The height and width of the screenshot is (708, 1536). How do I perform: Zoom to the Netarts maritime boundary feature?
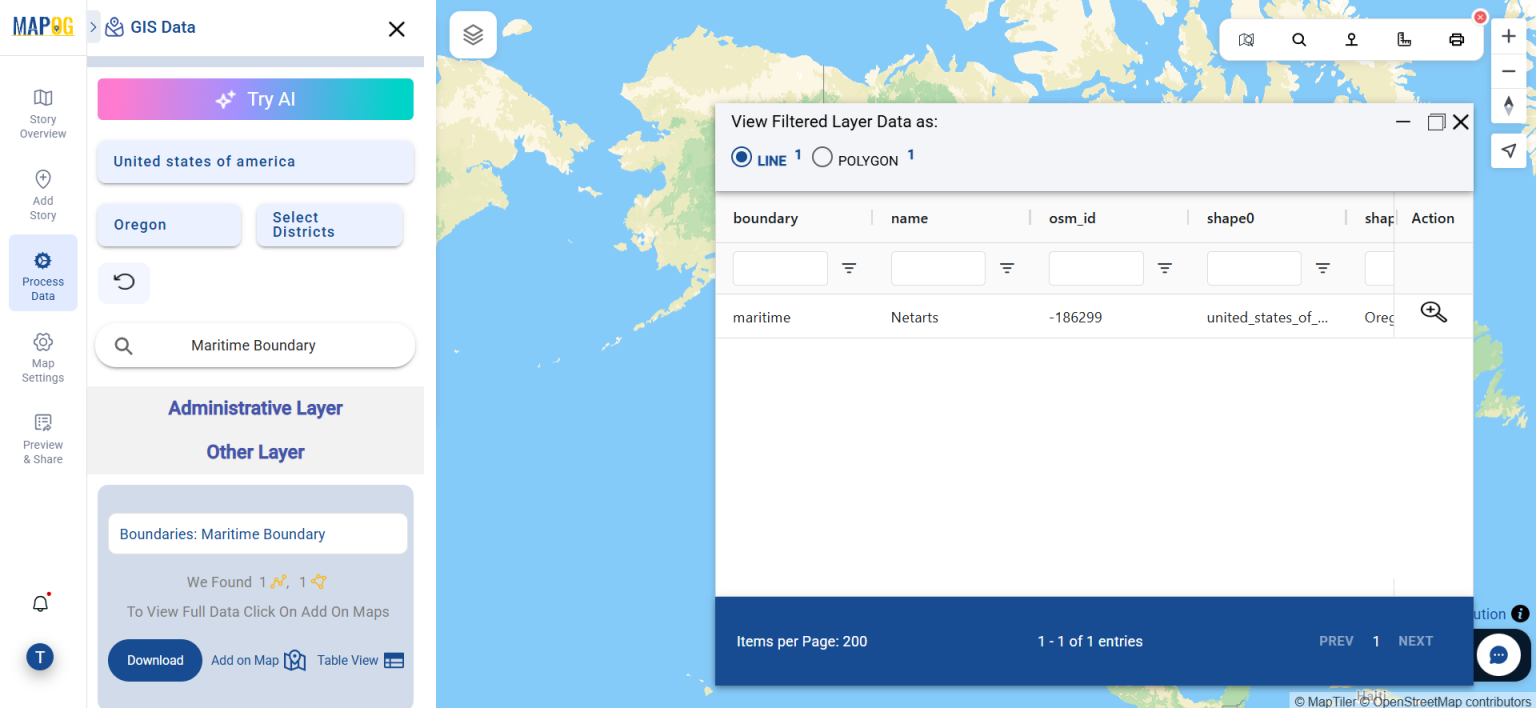coord(1433,312)
